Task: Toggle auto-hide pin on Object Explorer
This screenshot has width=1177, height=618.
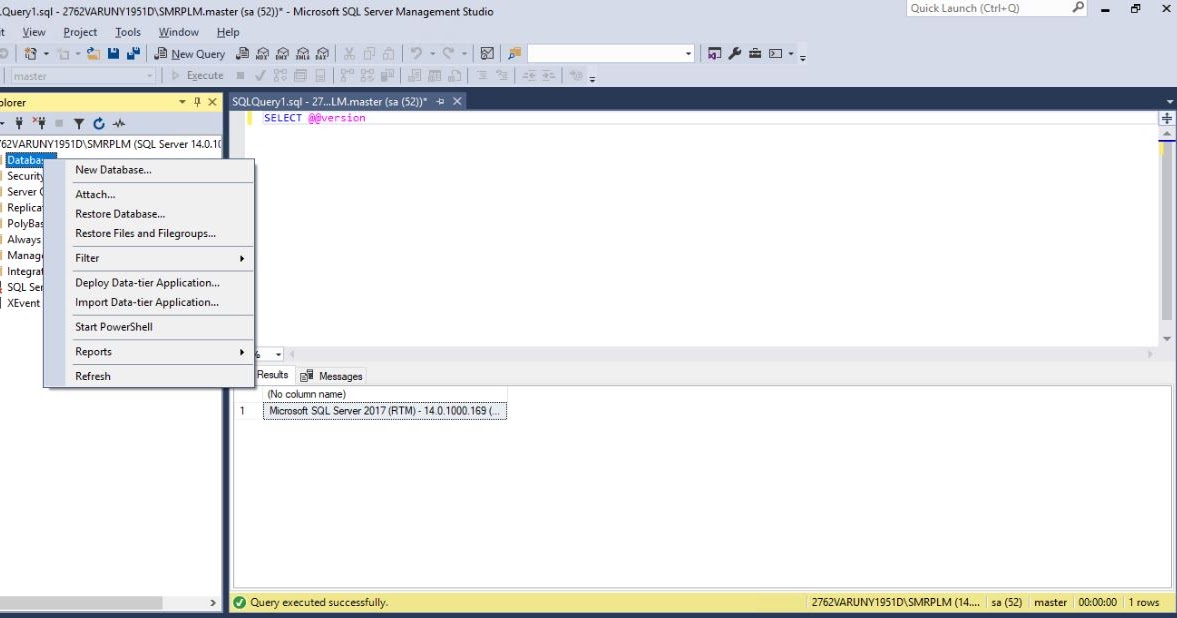Action: click(x=197, y=102)
